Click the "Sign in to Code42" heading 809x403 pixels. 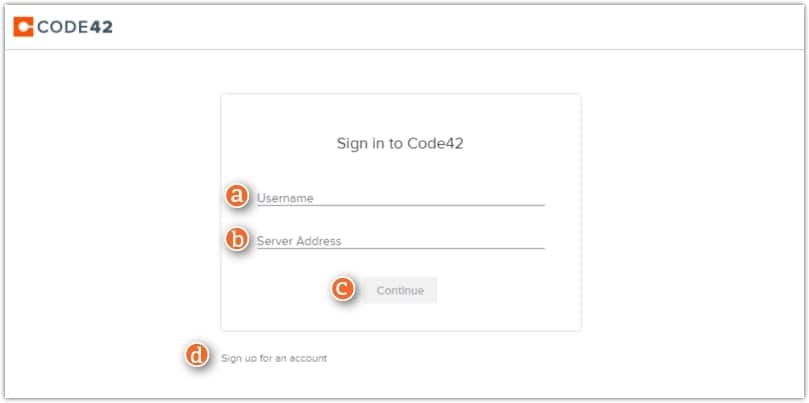coord(400,143)
